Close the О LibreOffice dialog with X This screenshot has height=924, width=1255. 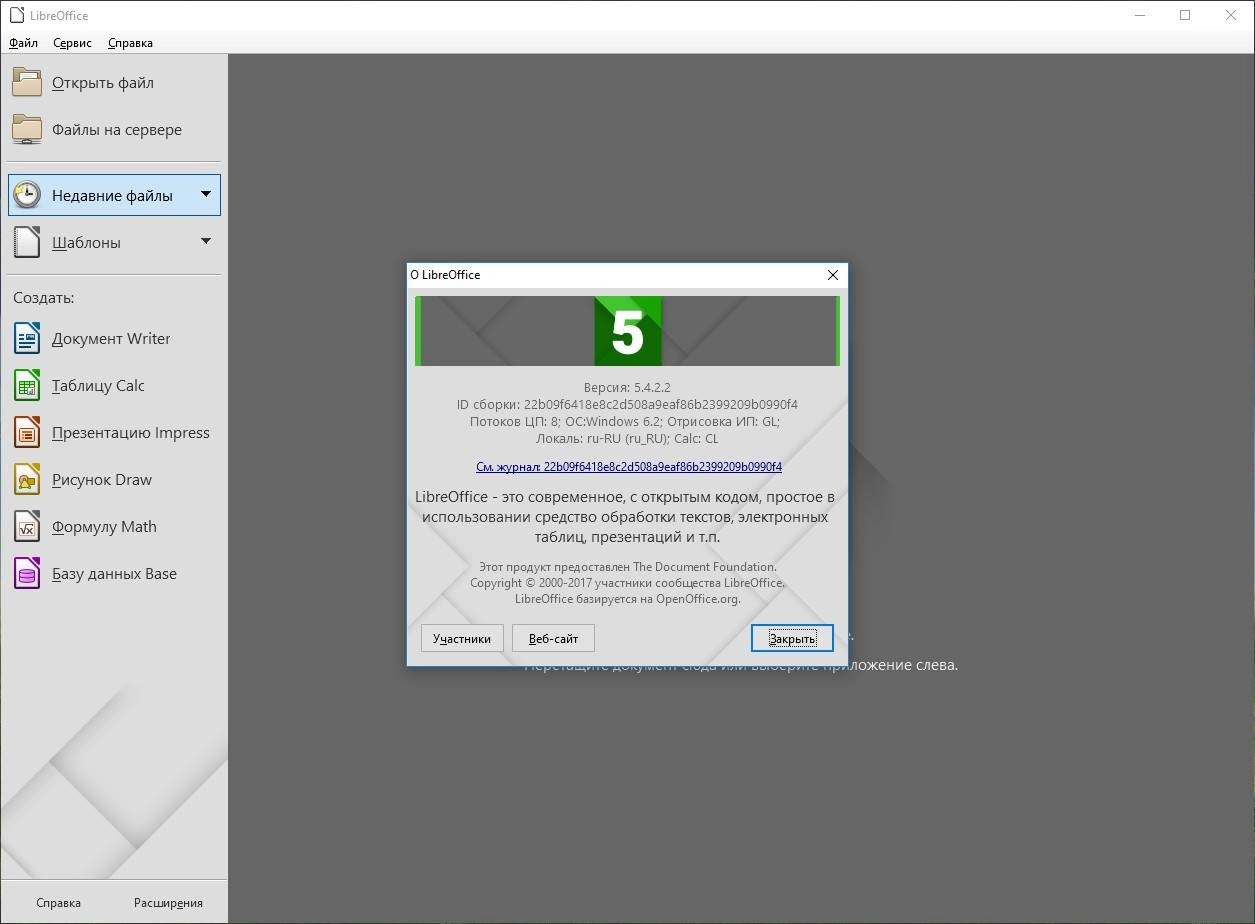[832, 274]
